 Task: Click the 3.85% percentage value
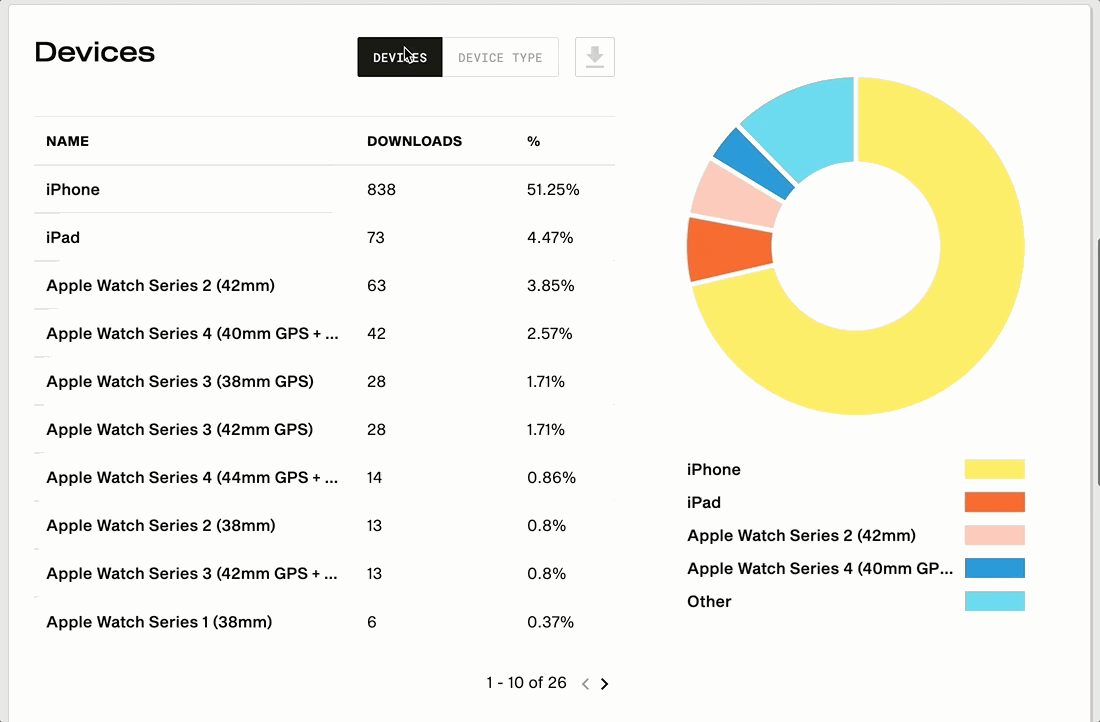tap(551, 286)
